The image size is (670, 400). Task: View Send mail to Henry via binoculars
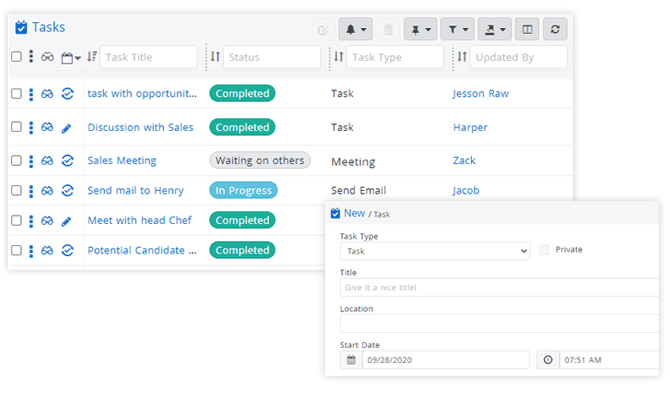click(47, 191)
